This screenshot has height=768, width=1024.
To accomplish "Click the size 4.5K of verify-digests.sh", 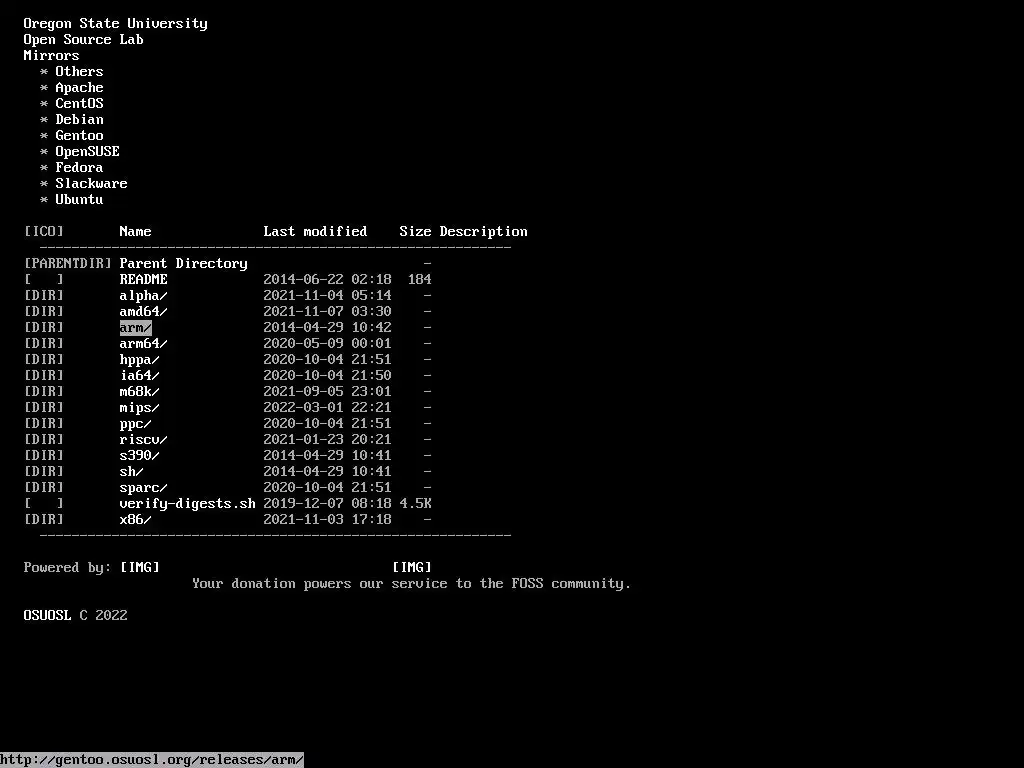I will 415,504.
